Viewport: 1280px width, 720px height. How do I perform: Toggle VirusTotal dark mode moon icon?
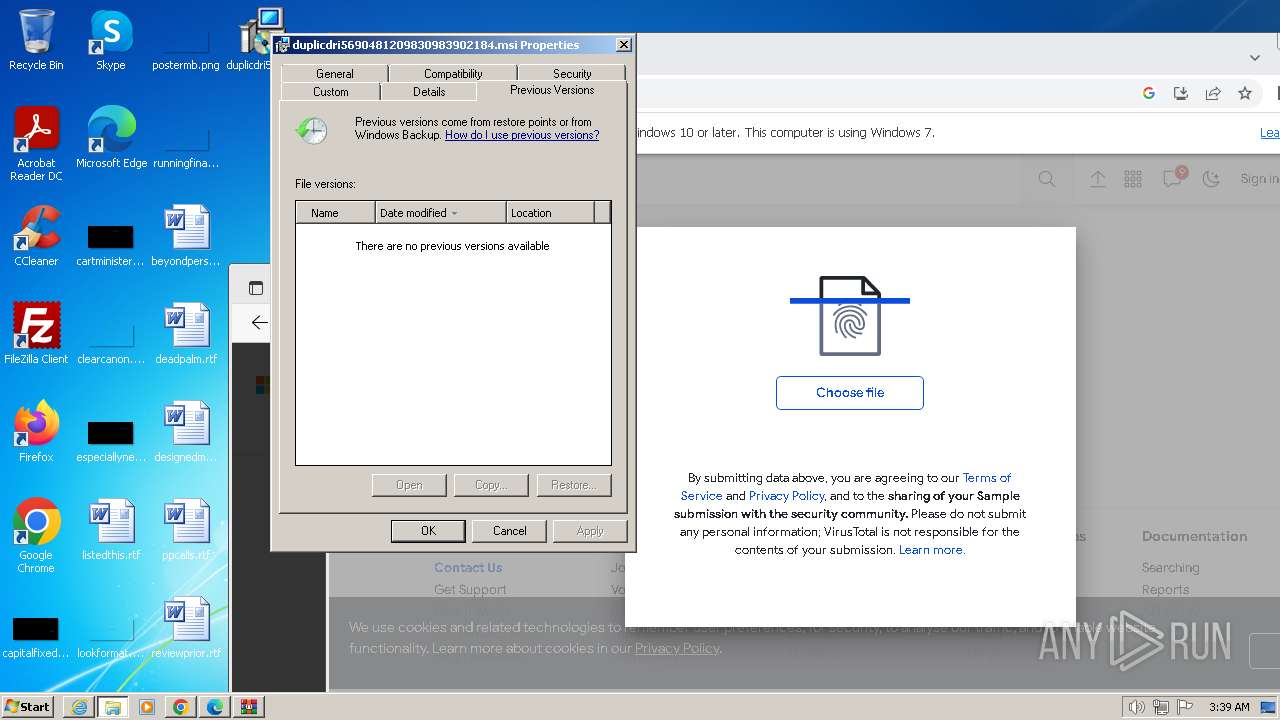point(1211,179)
